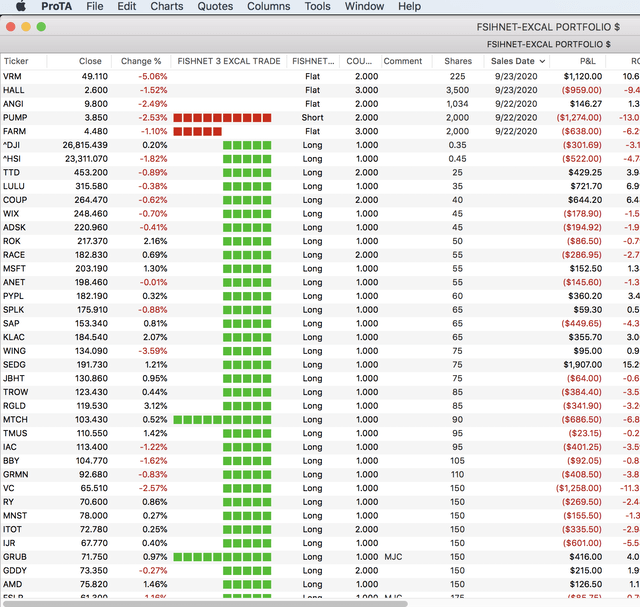Open the Edit menu

click(127, 6)
